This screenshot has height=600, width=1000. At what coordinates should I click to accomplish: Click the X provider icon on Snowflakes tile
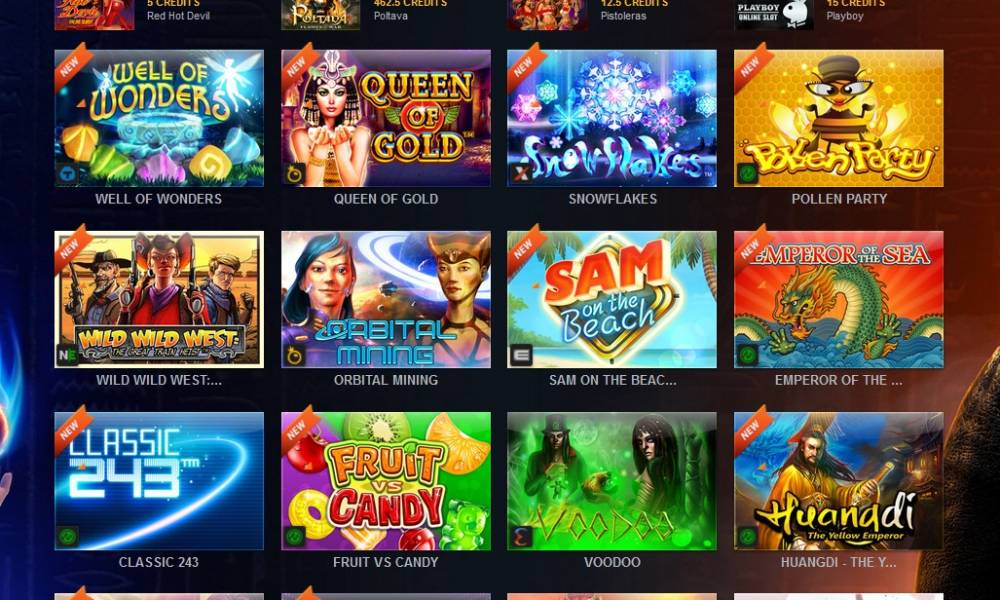coord(521,173)
